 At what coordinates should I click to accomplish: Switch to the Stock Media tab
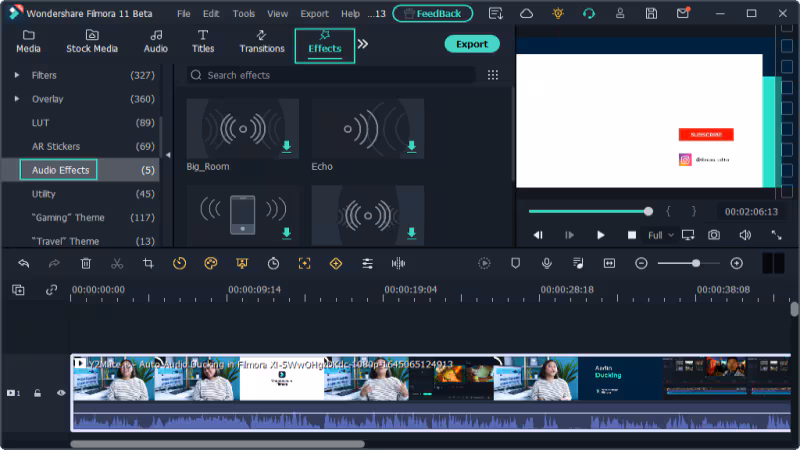(92, 42)
